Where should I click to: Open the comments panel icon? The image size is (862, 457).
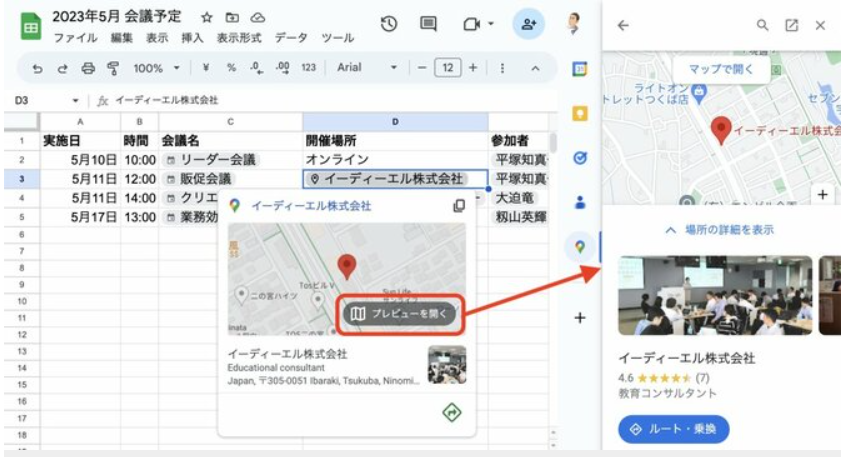tap(428, 24)
